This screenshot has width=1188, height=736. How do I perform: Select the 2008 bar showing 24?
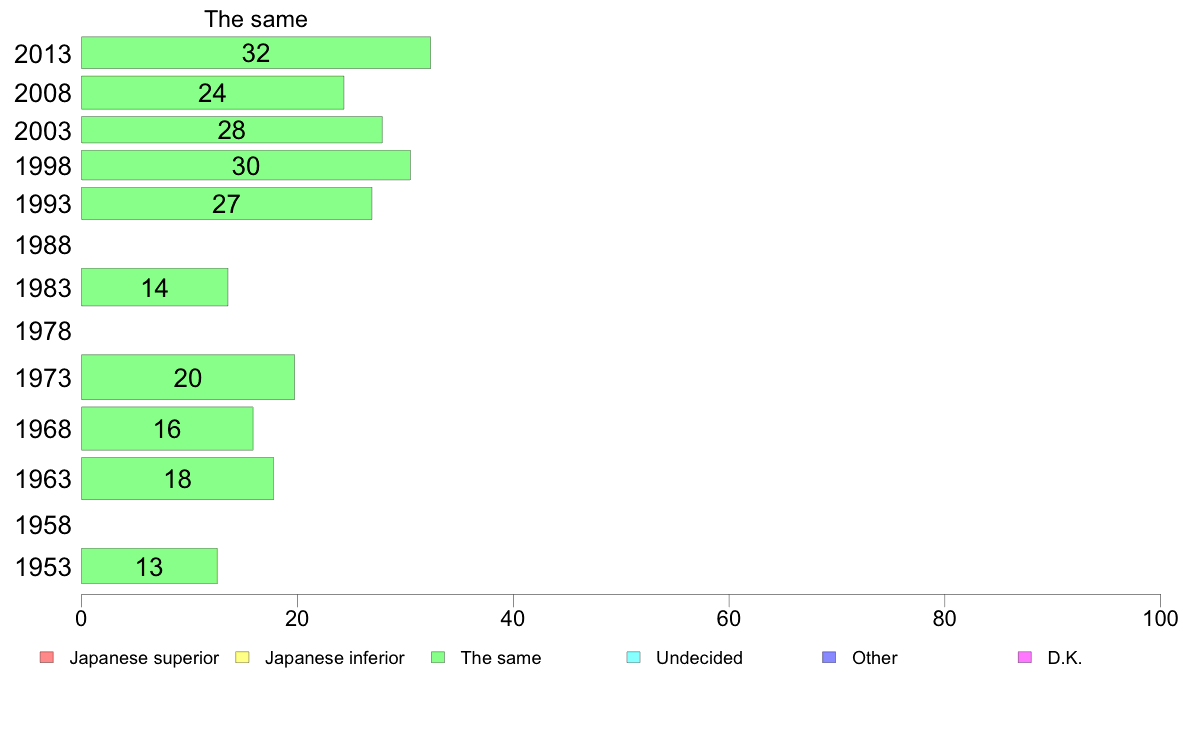pyautogui.click(x=212, y=92)
